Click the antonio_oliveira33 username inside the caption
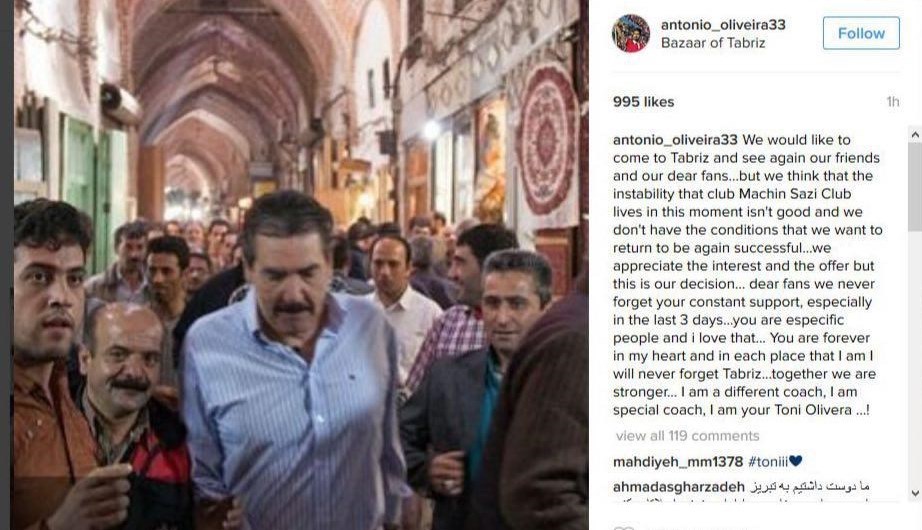This screenshot has width=922, height=530. [674, 140]
